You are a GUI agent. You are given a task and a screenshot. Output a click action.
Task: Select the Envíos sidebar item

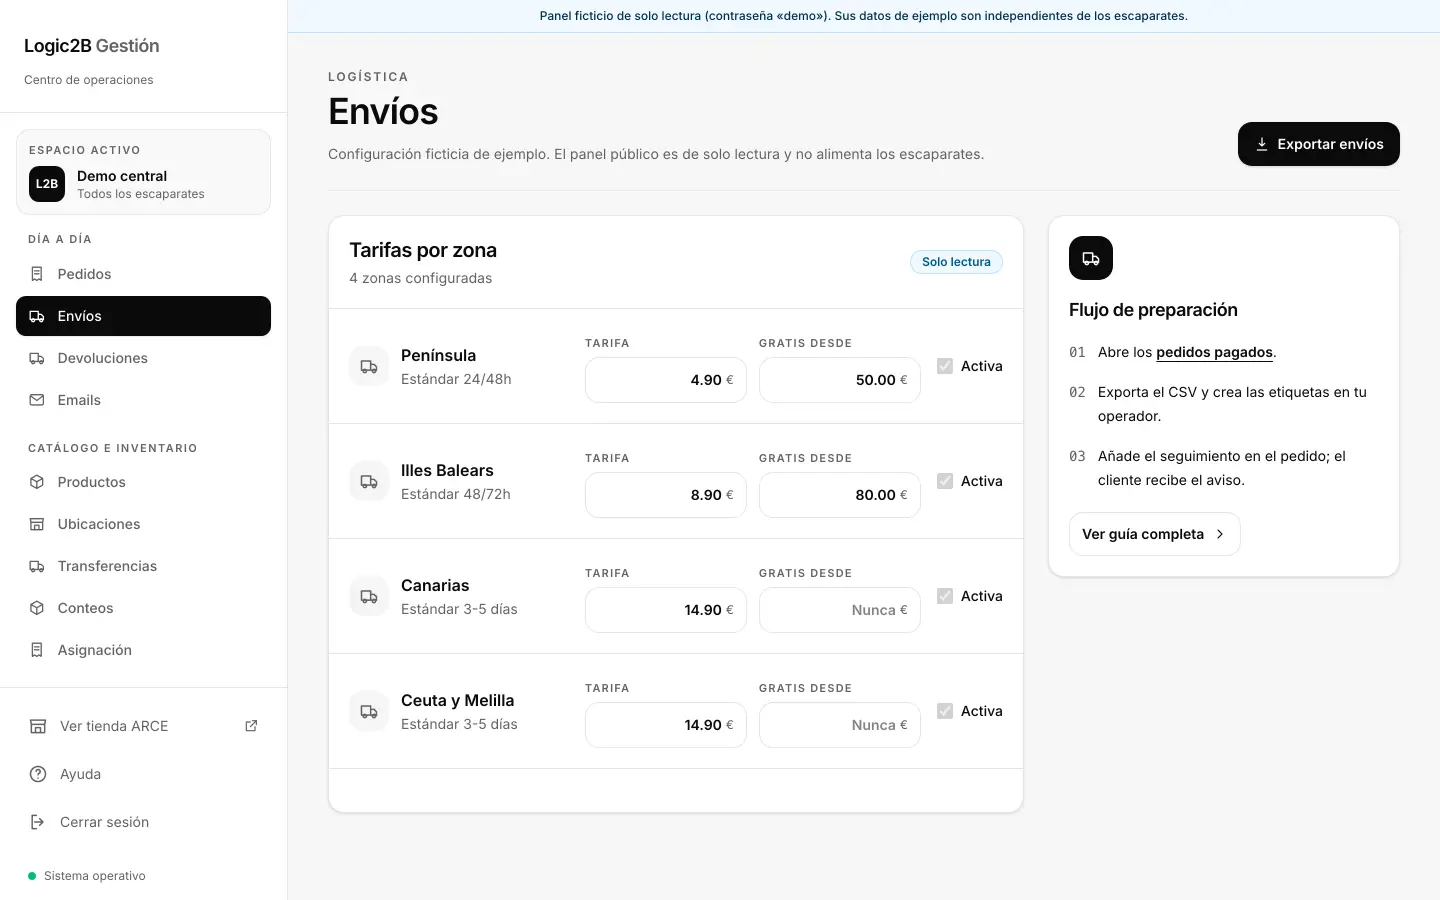click(143, 316)
